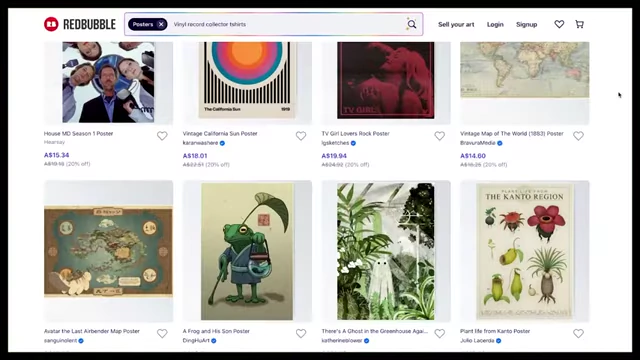Favorite the Vintage Map of The World Poster
Image resolution: width=640 pixels, height=360 pixels.
point(578,136)
